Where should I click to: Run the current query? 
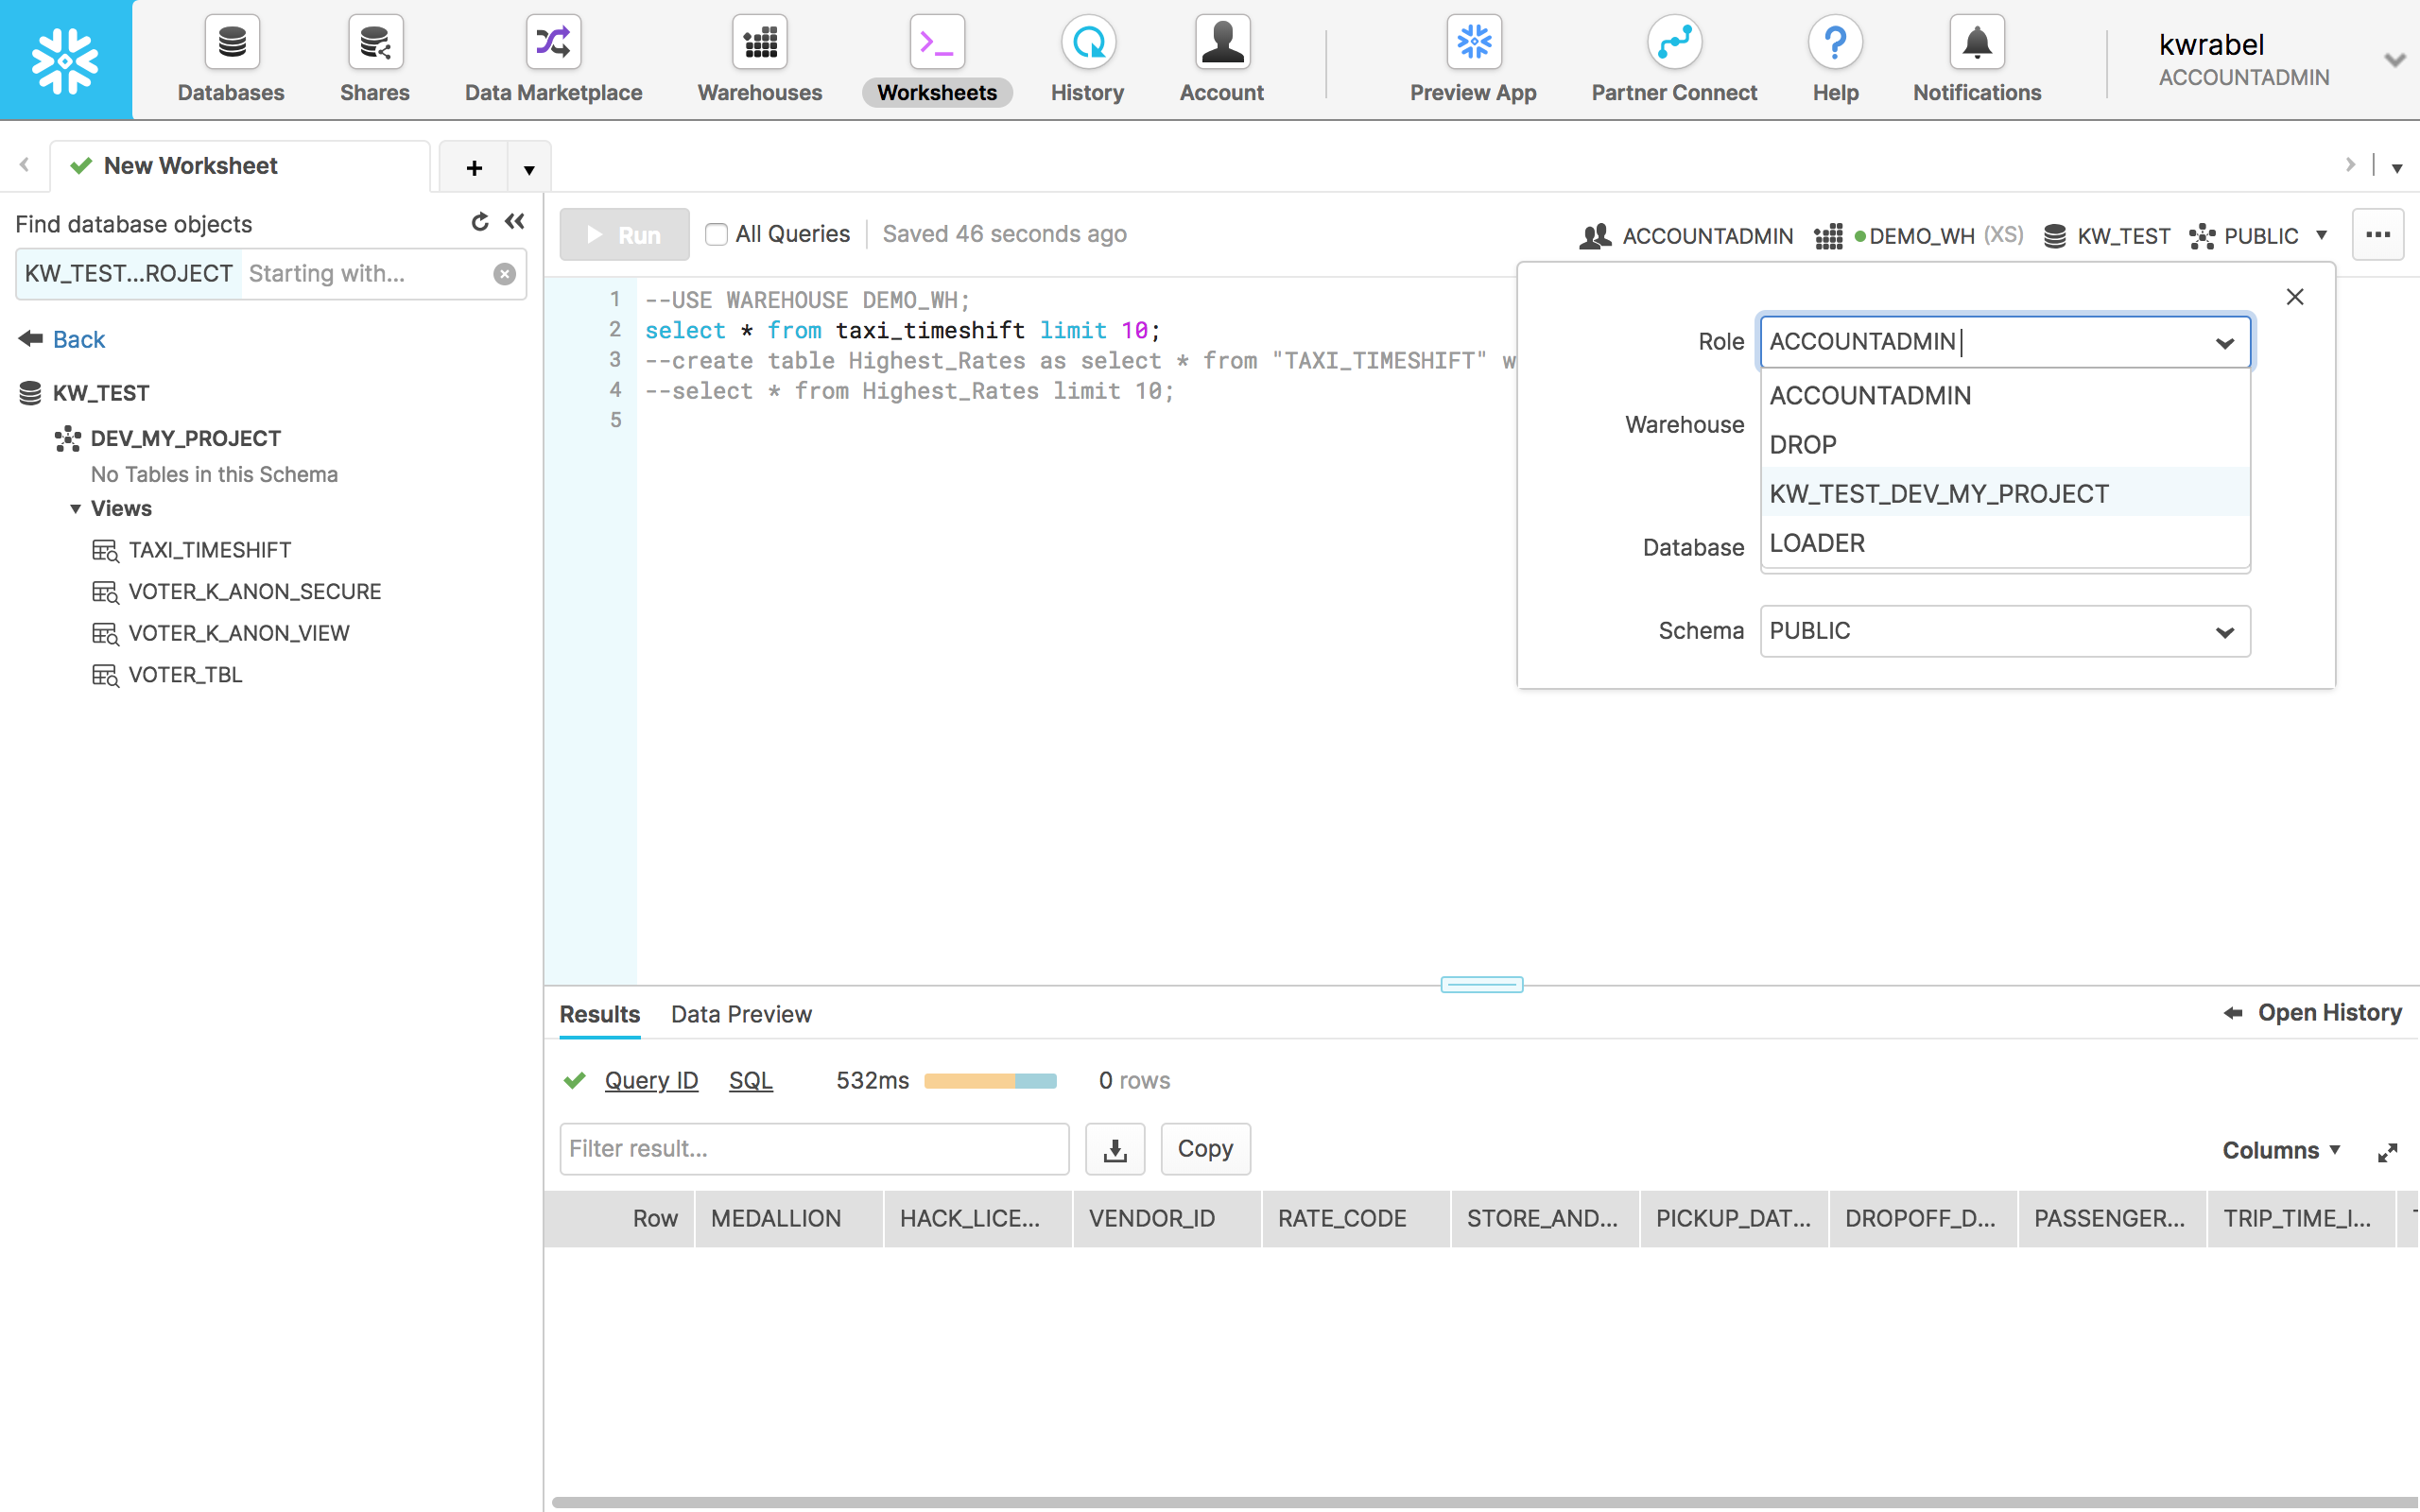(x=624, y=235)
